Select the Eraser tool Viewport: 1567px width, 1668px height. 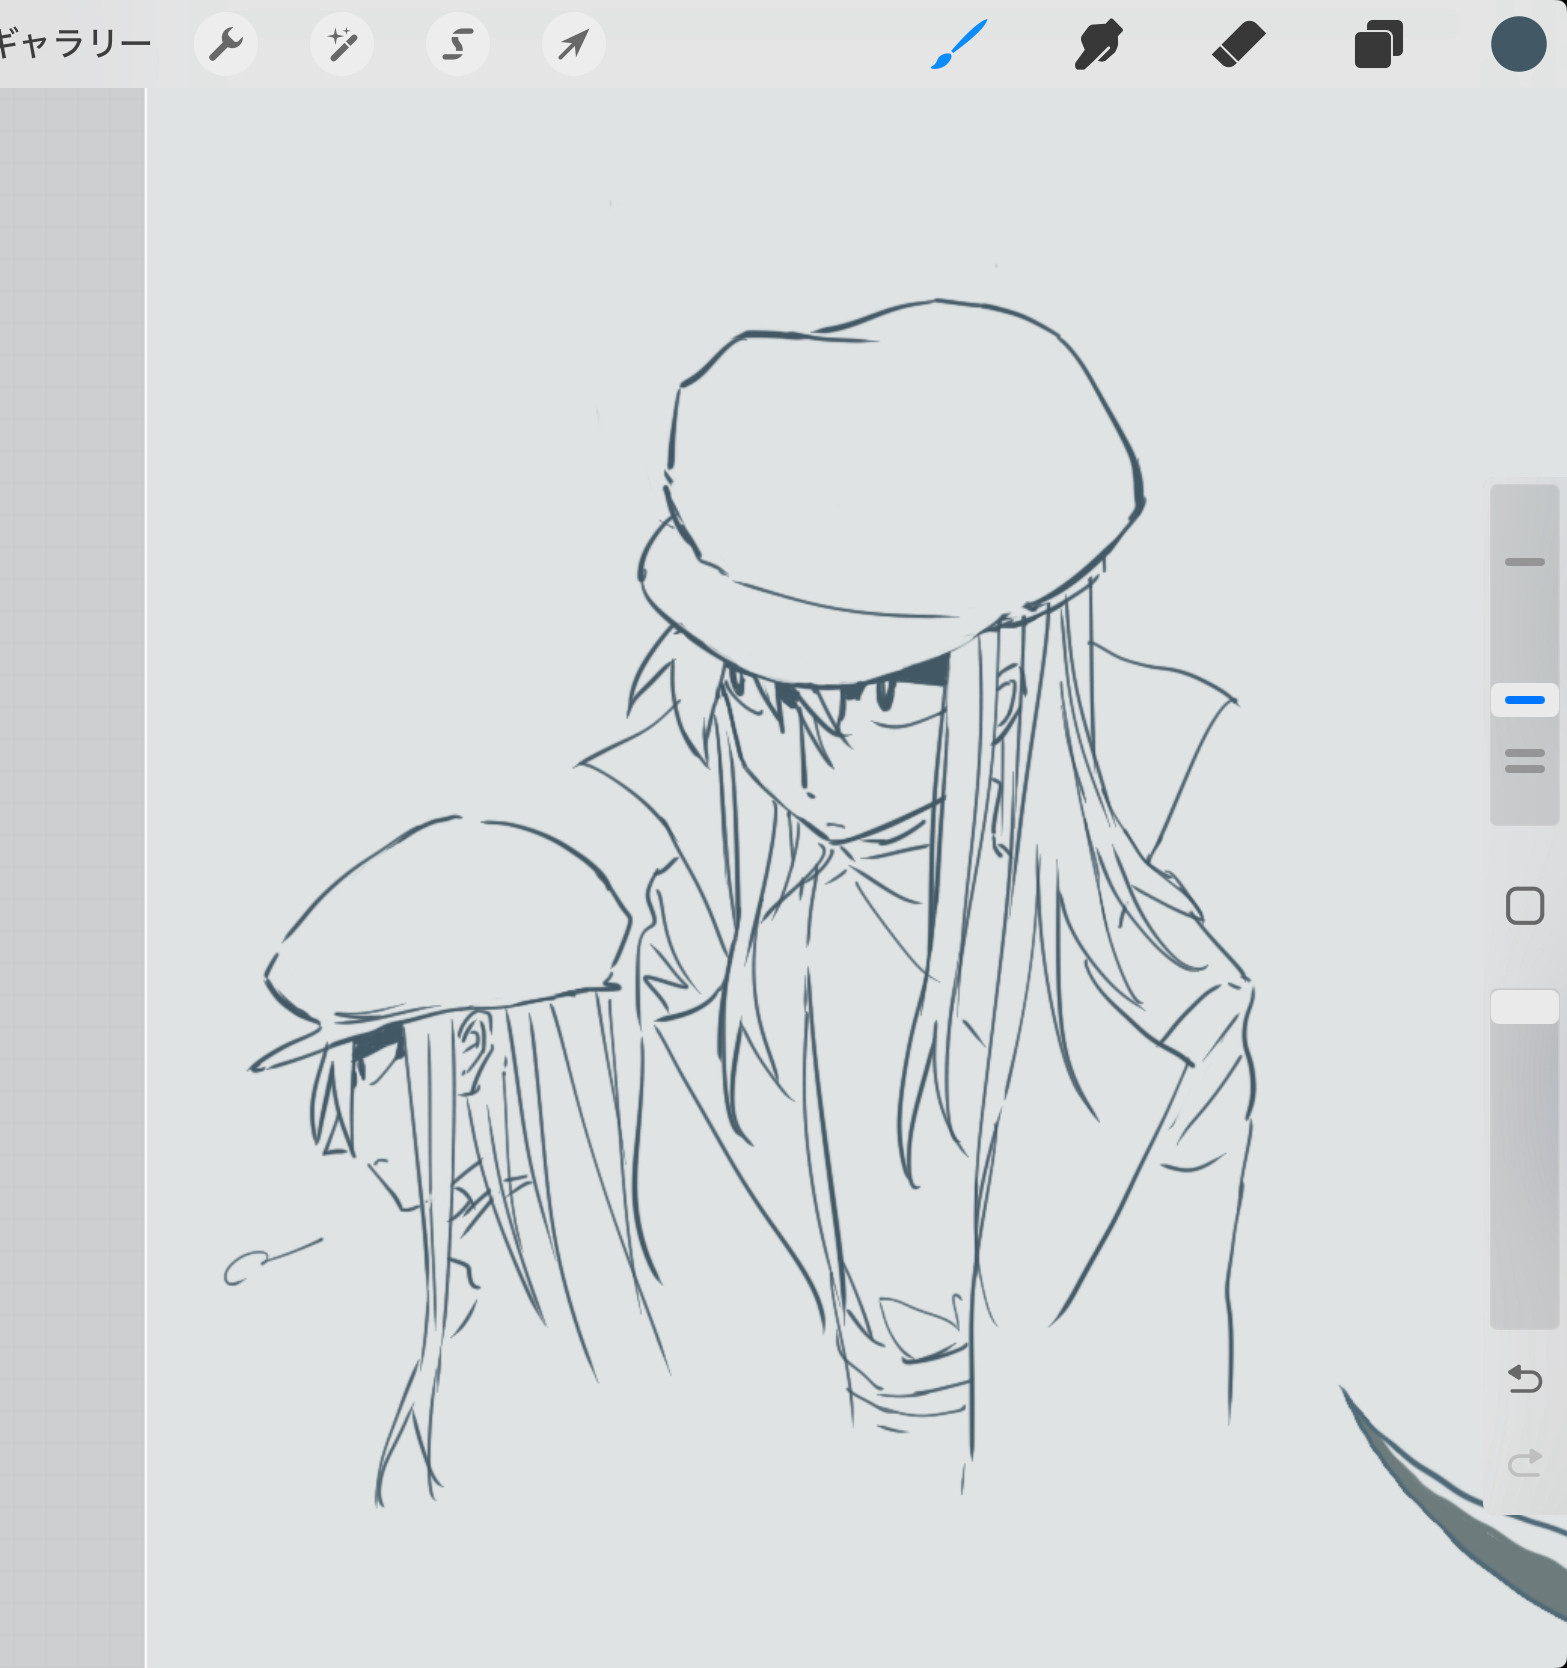pyautogui.click(x=1238, y=45)
